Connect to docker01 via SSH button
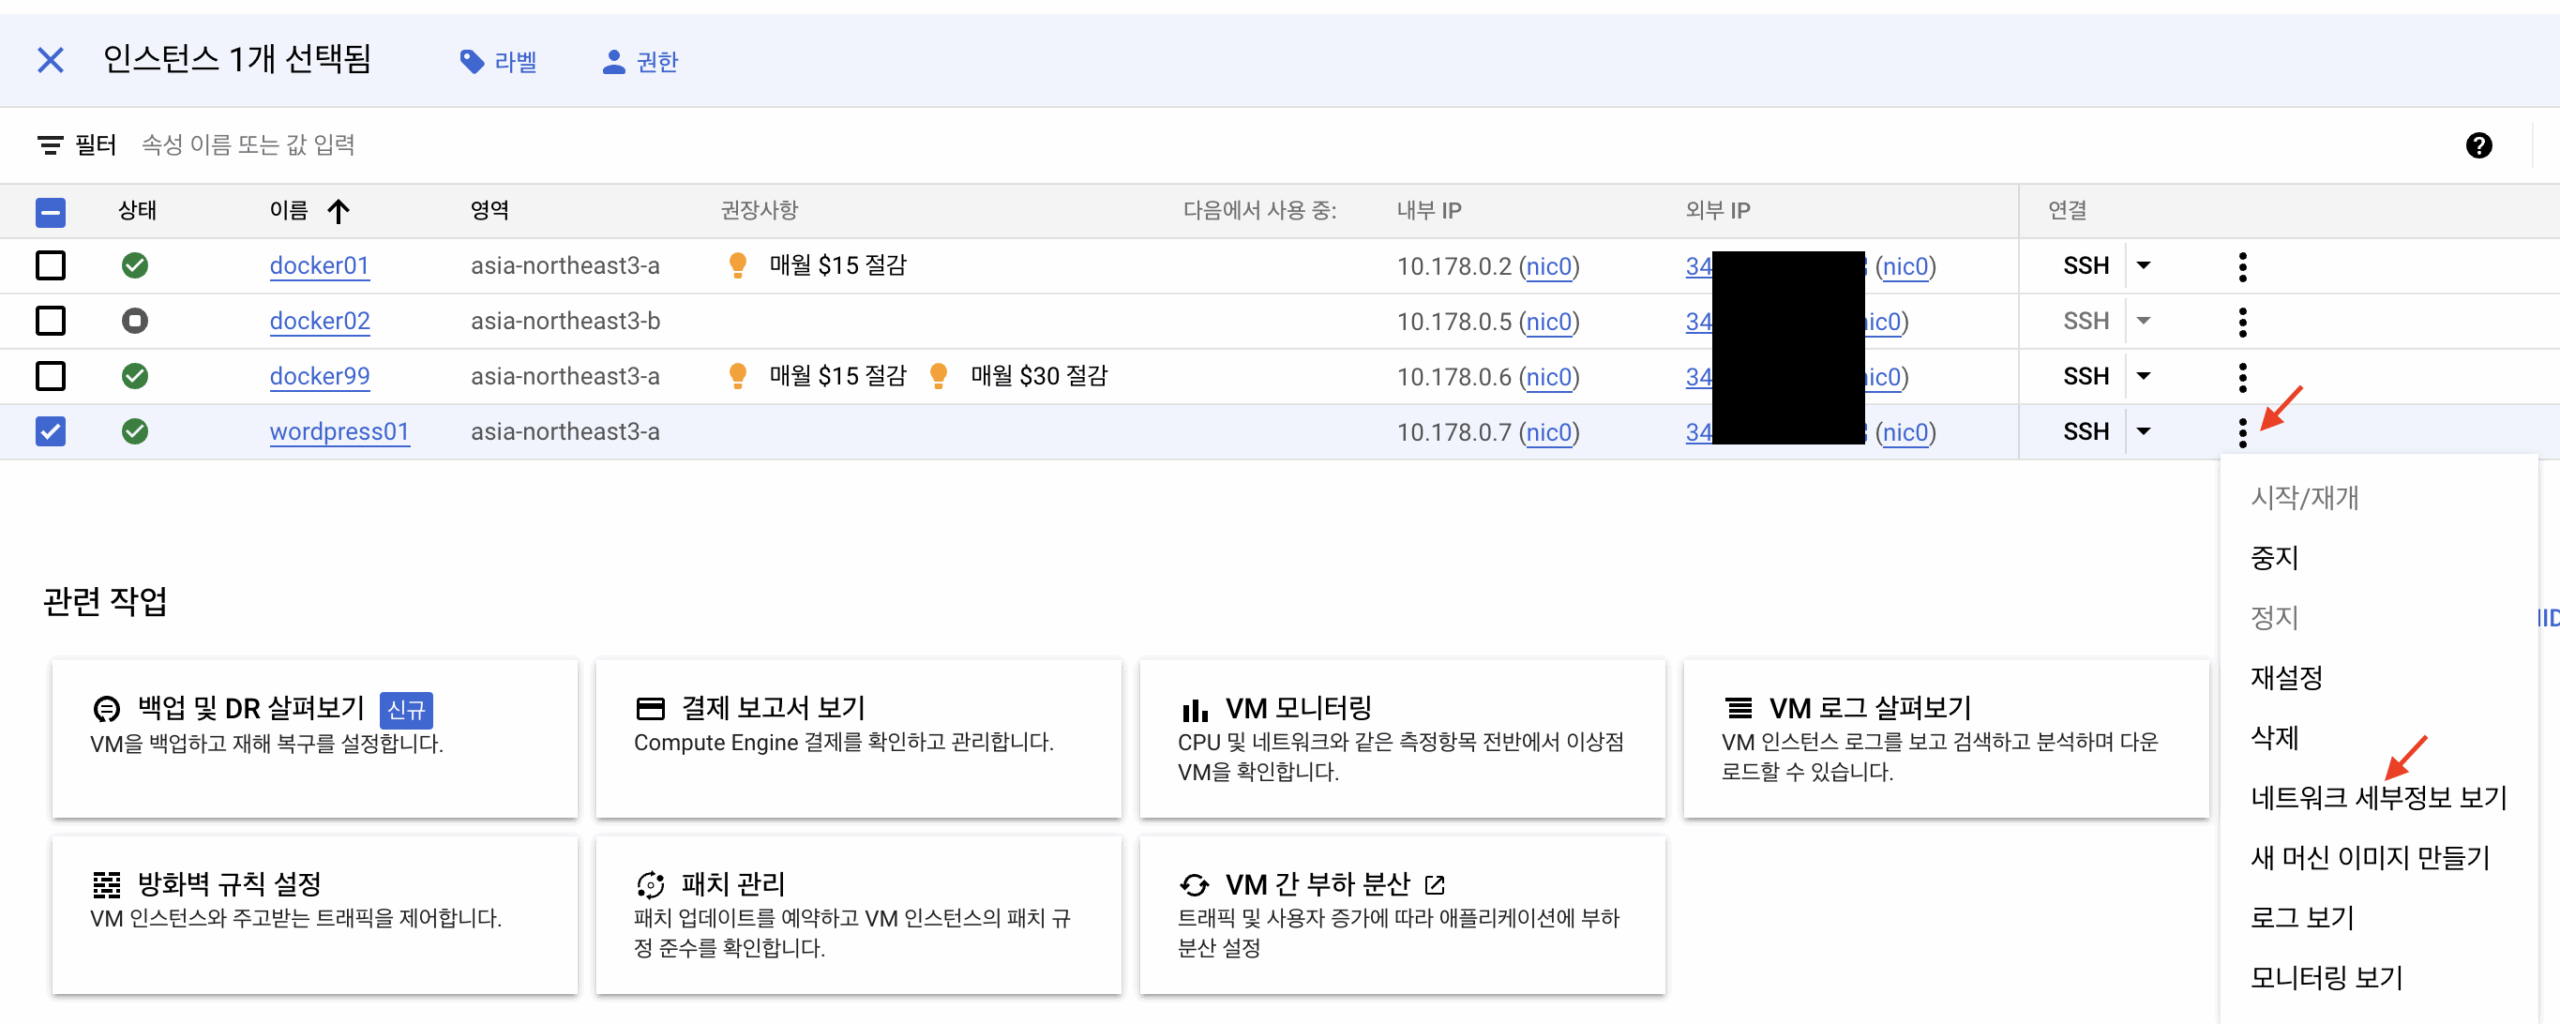The height and width of the screenshot is (1024, 2560). coord(2086,266)
